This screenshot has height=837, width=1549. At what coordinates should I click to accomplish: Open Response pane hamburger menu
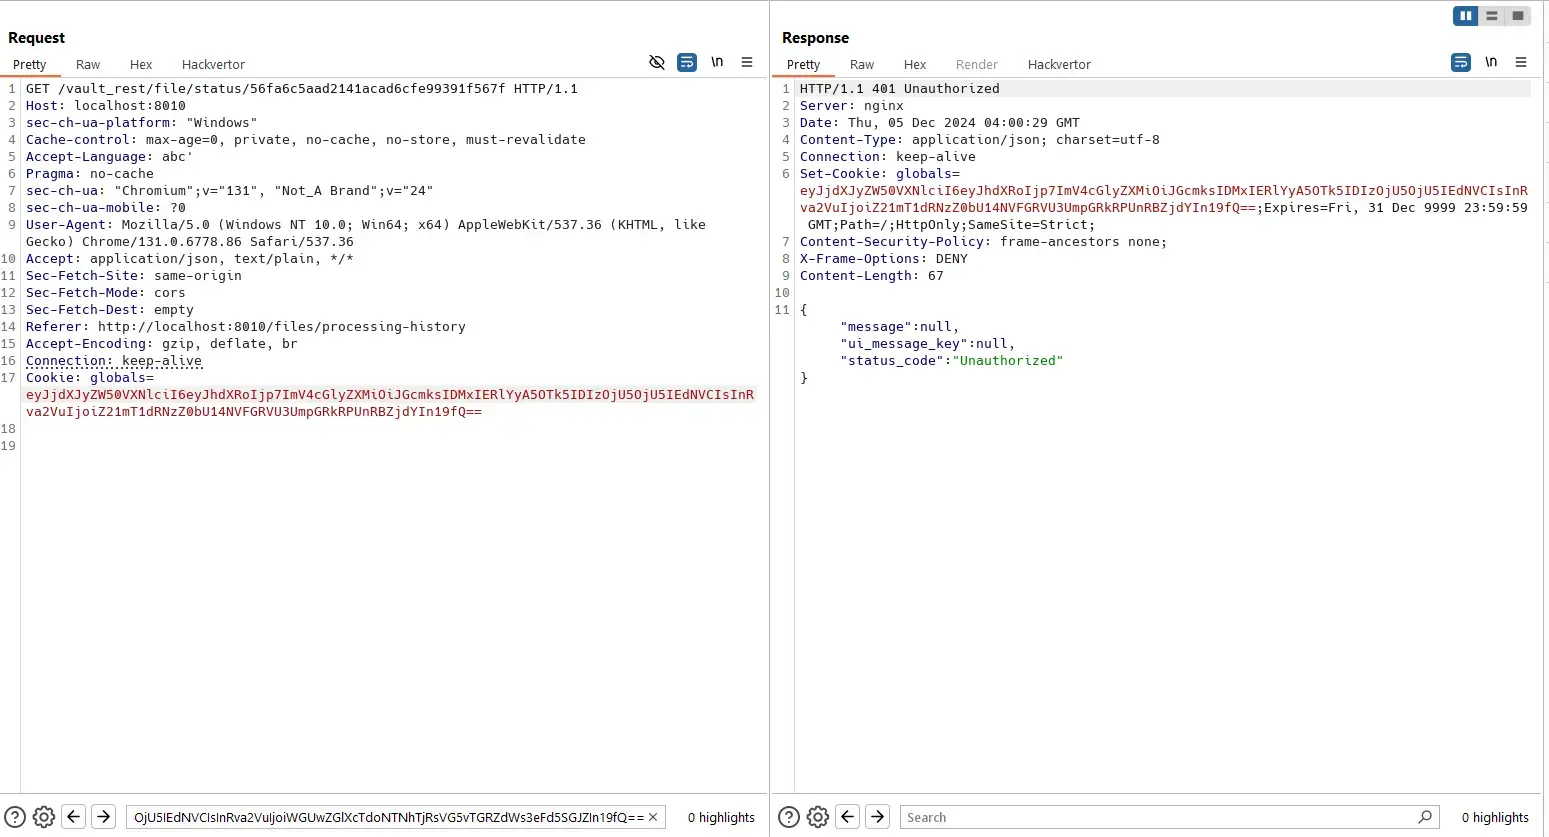[1521, 62]
